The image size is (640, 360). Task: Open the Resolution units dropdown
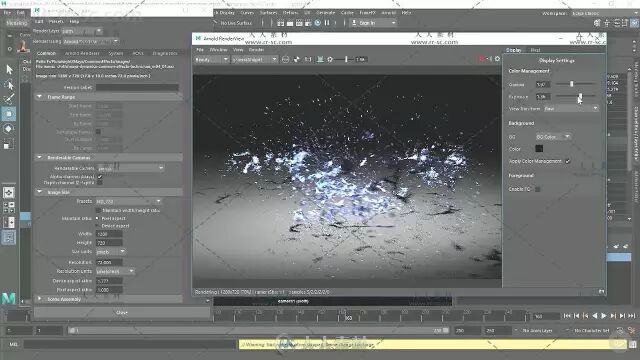tap(115, 271)
